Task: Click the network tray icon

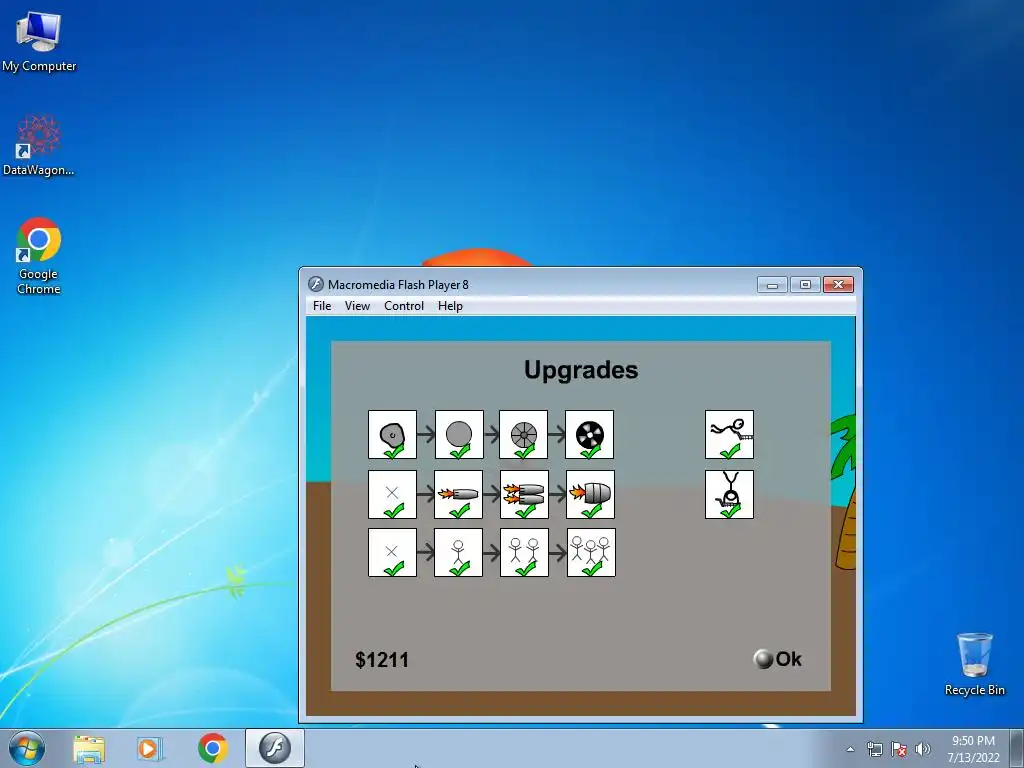Action: pos(874,749)
